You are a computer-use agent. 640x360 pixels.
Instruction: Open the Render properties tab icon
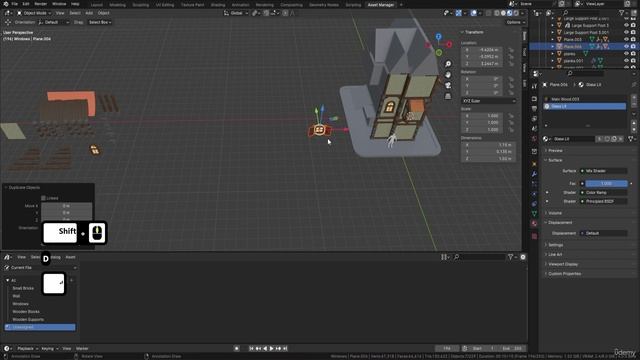click(x=534, y=99)
